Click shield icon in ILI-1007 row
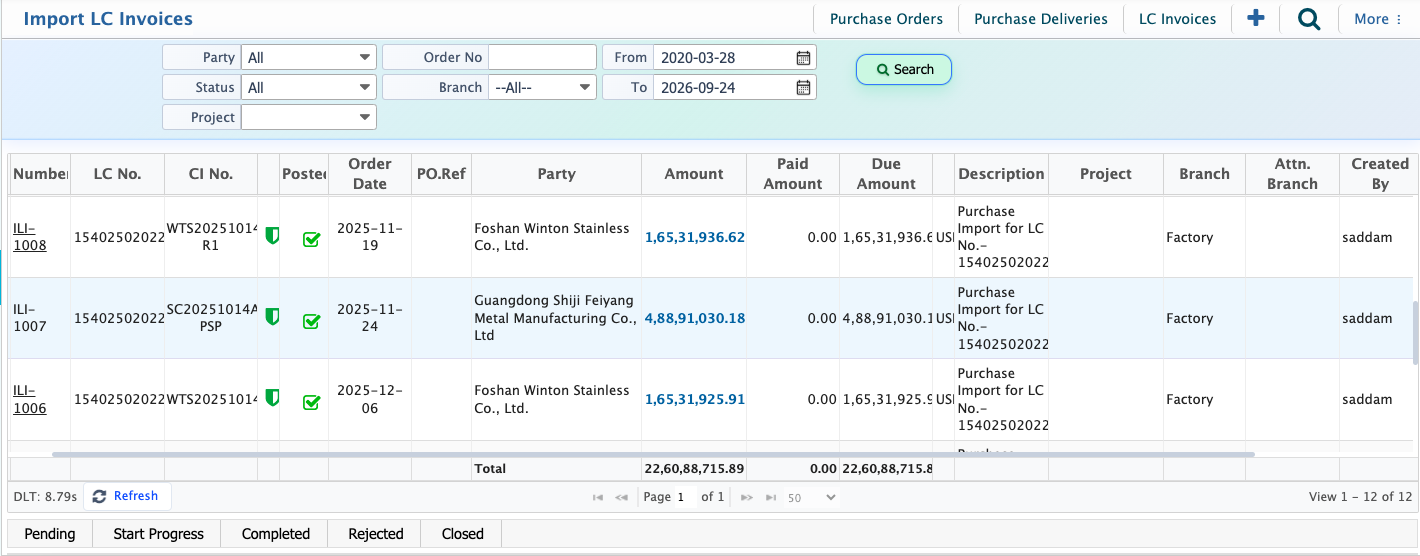Image resolution: width=1420 pixels, height=556 pixels. [x=271, y=317]
